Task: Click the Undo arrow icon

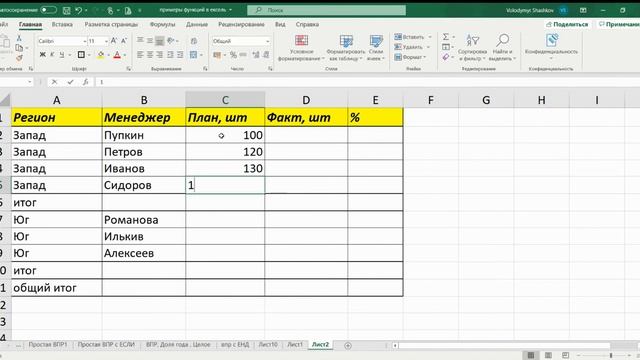Action: click(x=79, y=10)
